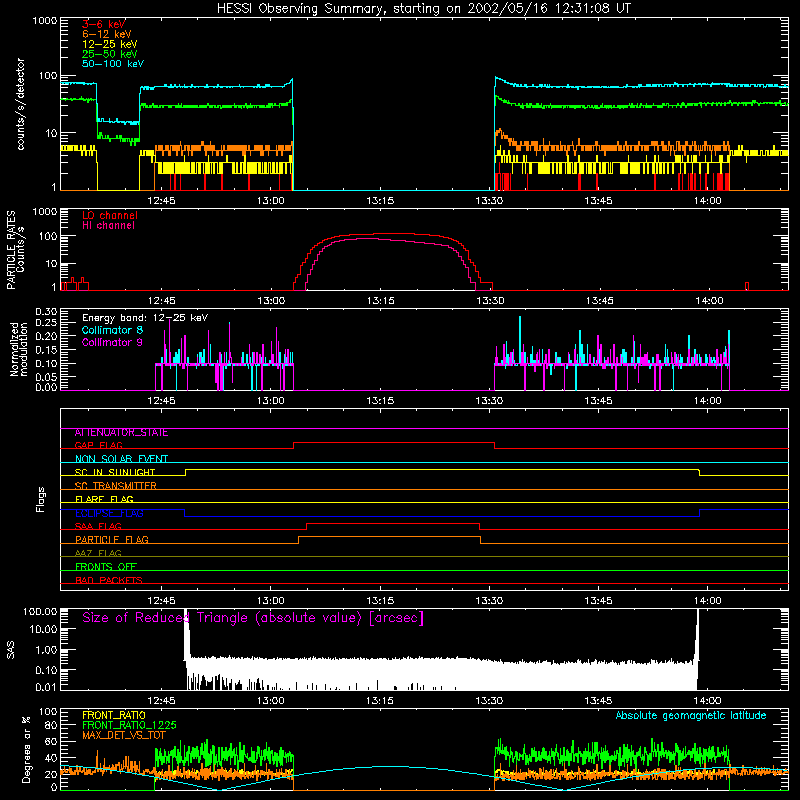Click the Flags panel axis label

41,499
